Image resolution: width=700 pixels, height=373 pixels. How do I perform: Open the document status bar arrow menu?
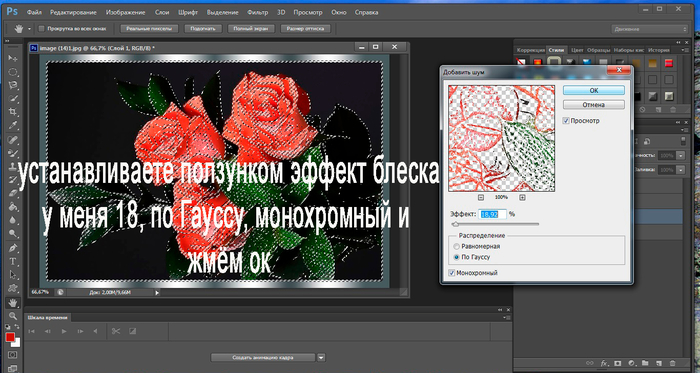[157, 293]
